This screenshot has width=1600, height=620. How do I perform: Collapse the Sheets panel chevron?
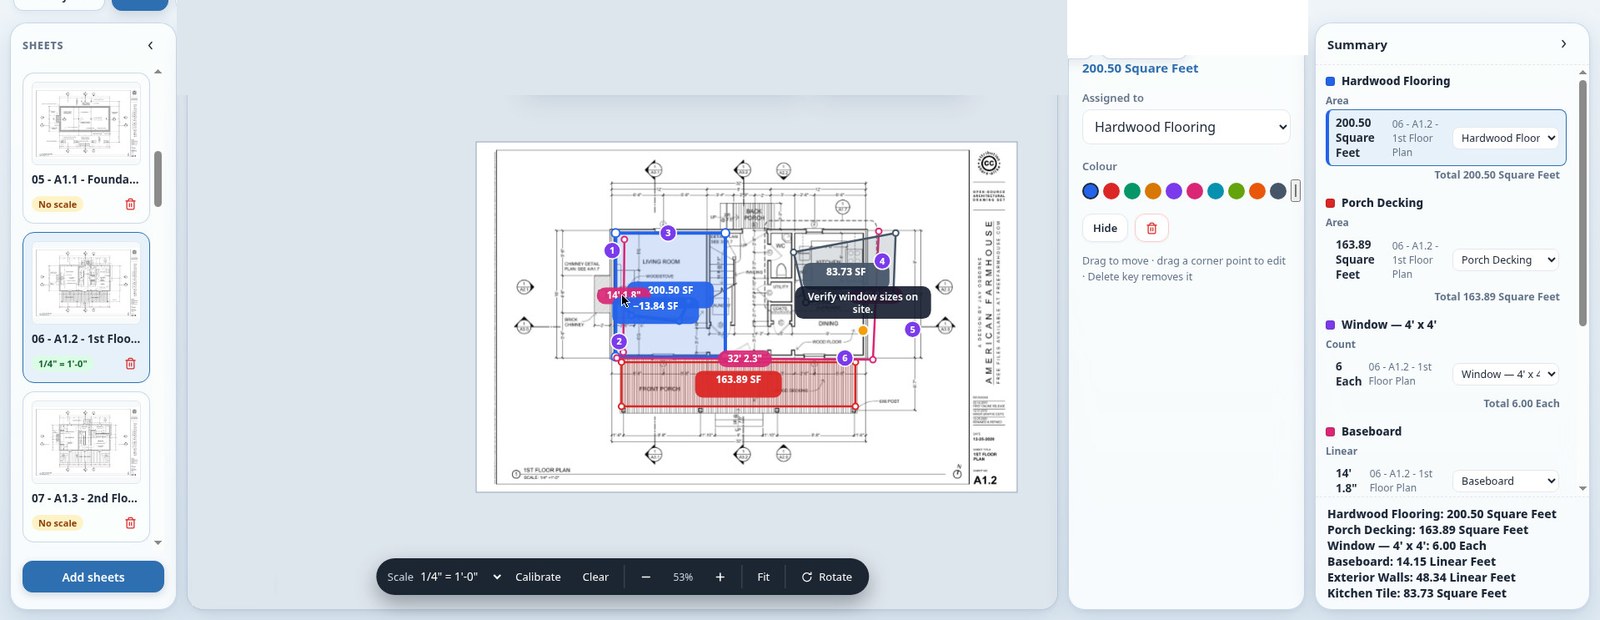tap(151, 46)
